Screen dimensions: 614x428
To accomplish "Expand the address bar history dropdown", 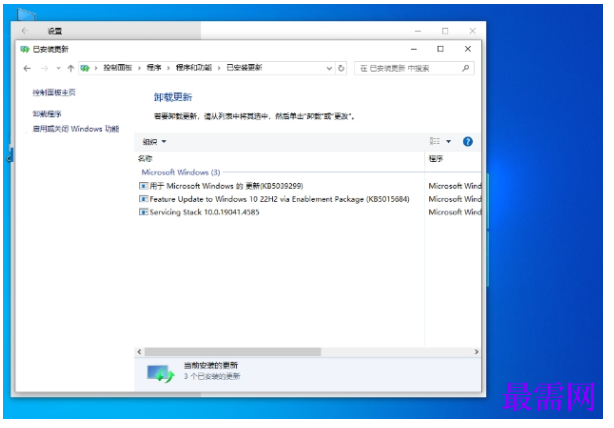I will 329,68.
